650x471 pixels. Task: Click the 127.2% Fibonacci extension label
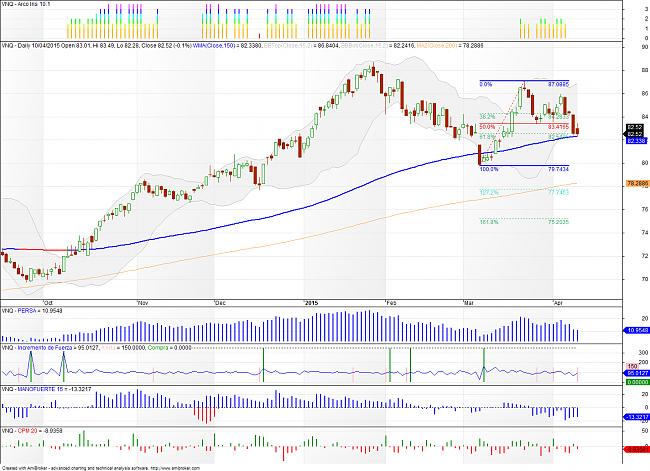(x=489, y=192)
